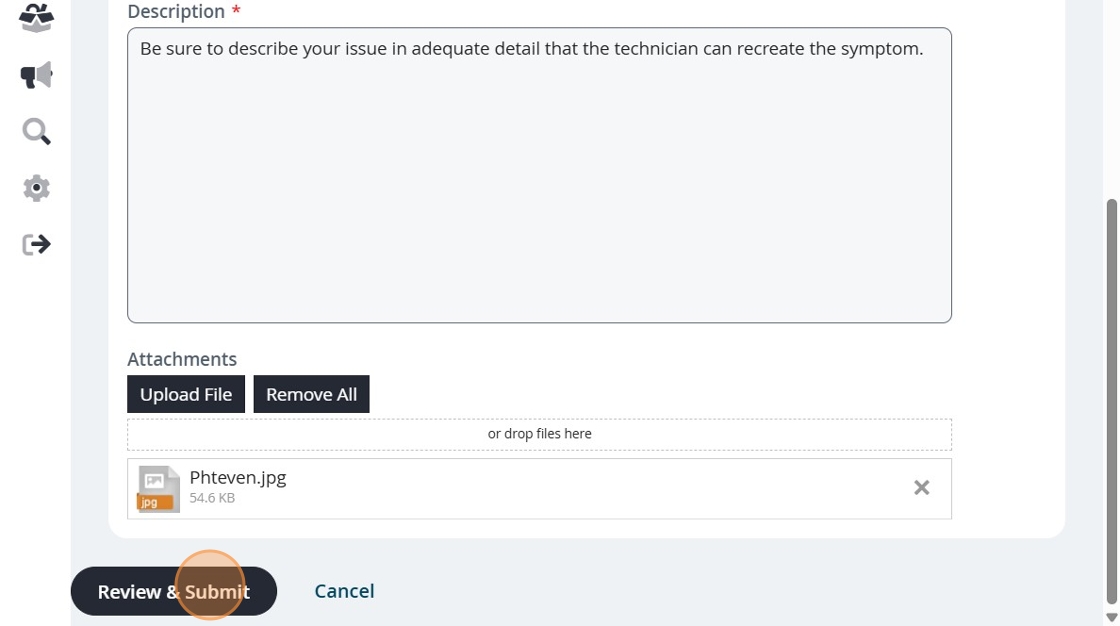Click the jpg file thumbnail icon

coord(158,489)
